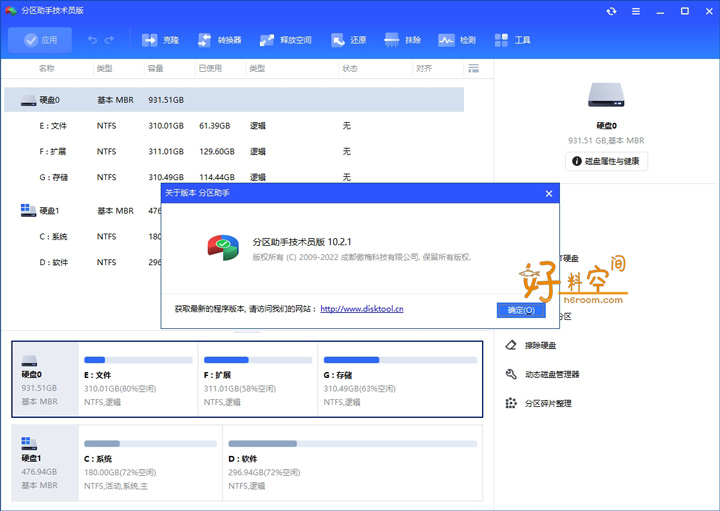Open the Converter (转换器) tool
This screenshot has height=511, width=720.
coord(219,40)
